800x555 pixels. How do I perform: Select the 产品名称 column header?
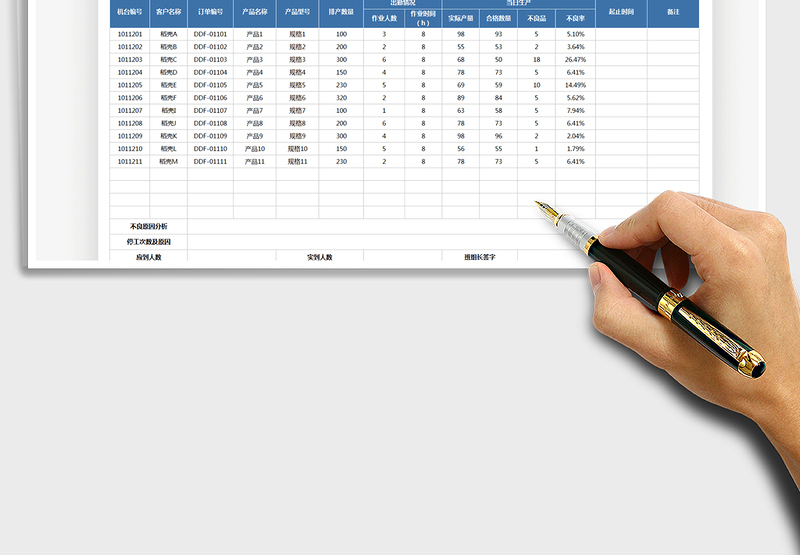pos(255,13)
